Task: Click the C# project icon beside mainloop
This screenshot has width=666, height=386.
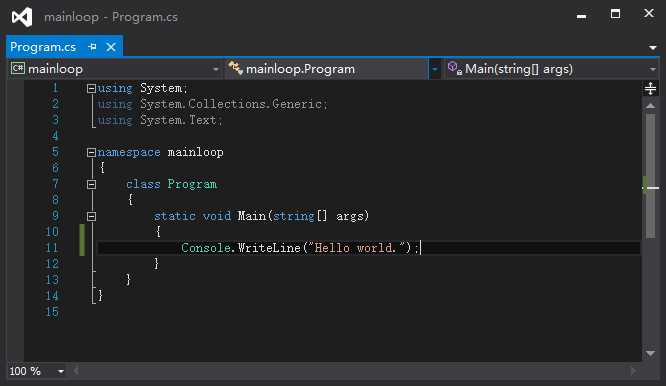Action: point(18,68)
